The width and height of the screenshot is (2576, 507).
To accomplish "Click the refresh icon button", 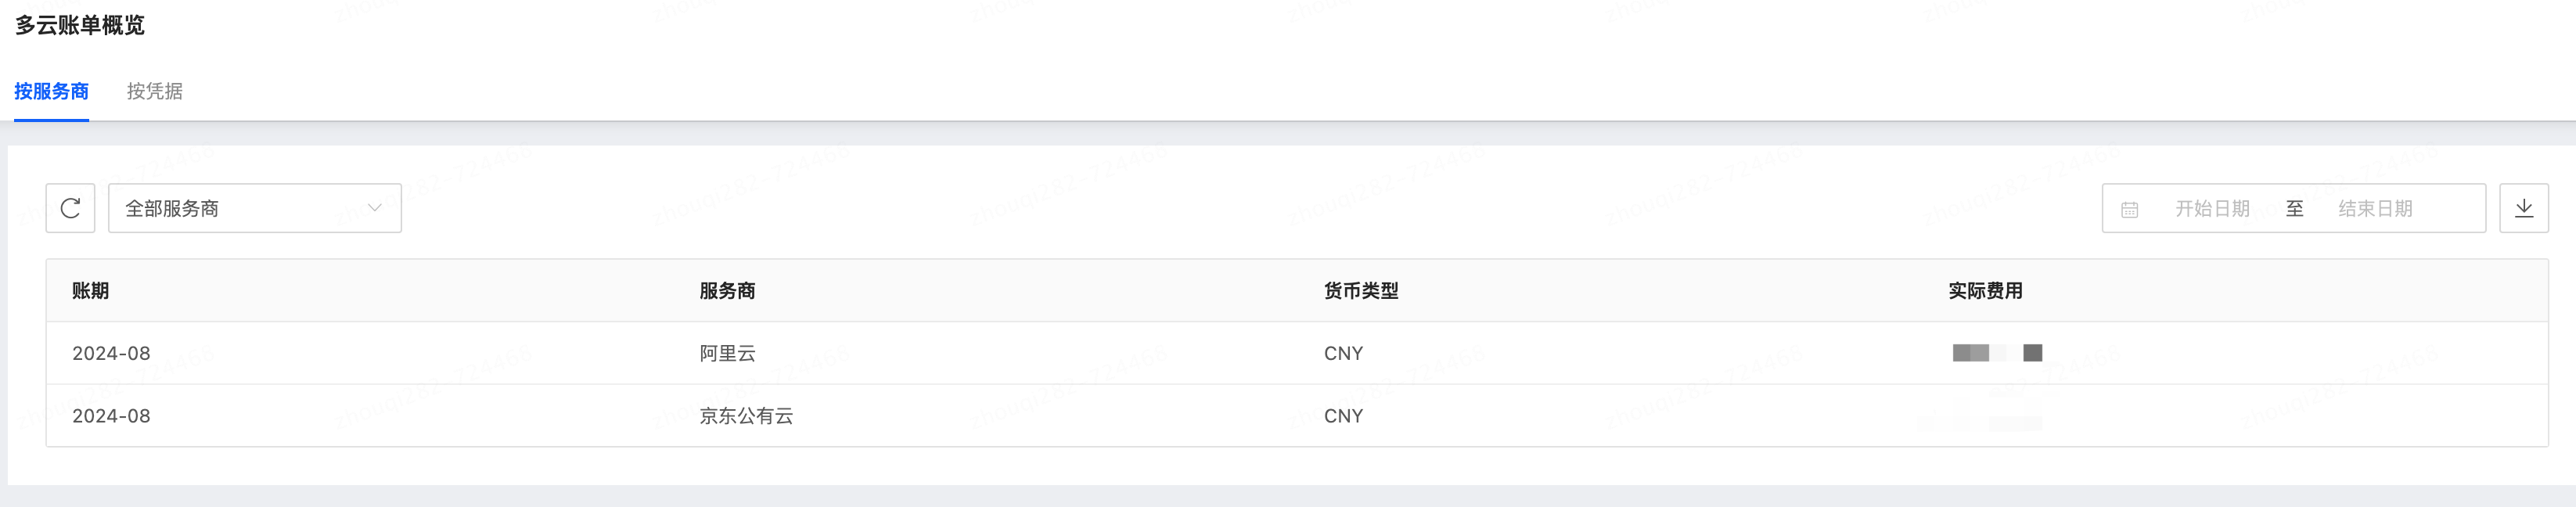I will (x=70, y=208).
